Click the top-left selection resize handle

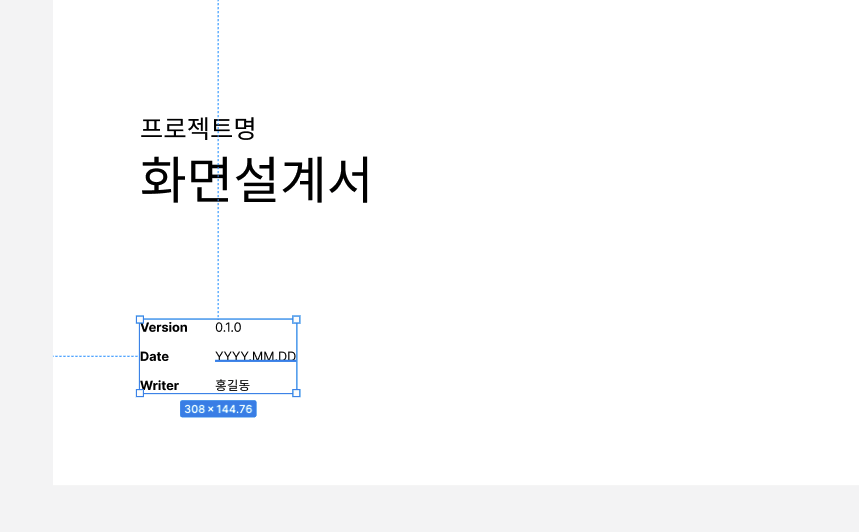[140, 319]
